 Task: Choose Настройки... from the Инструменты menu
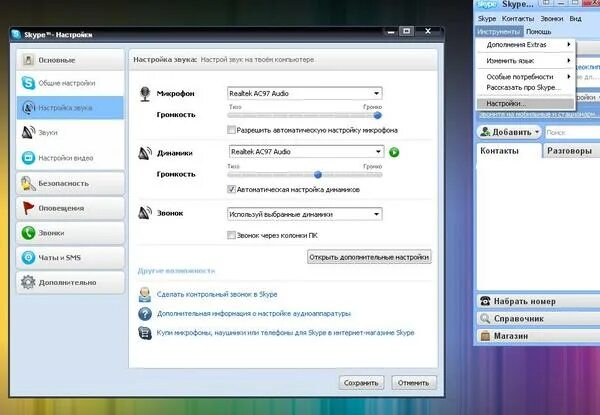[x=526, y=104]
